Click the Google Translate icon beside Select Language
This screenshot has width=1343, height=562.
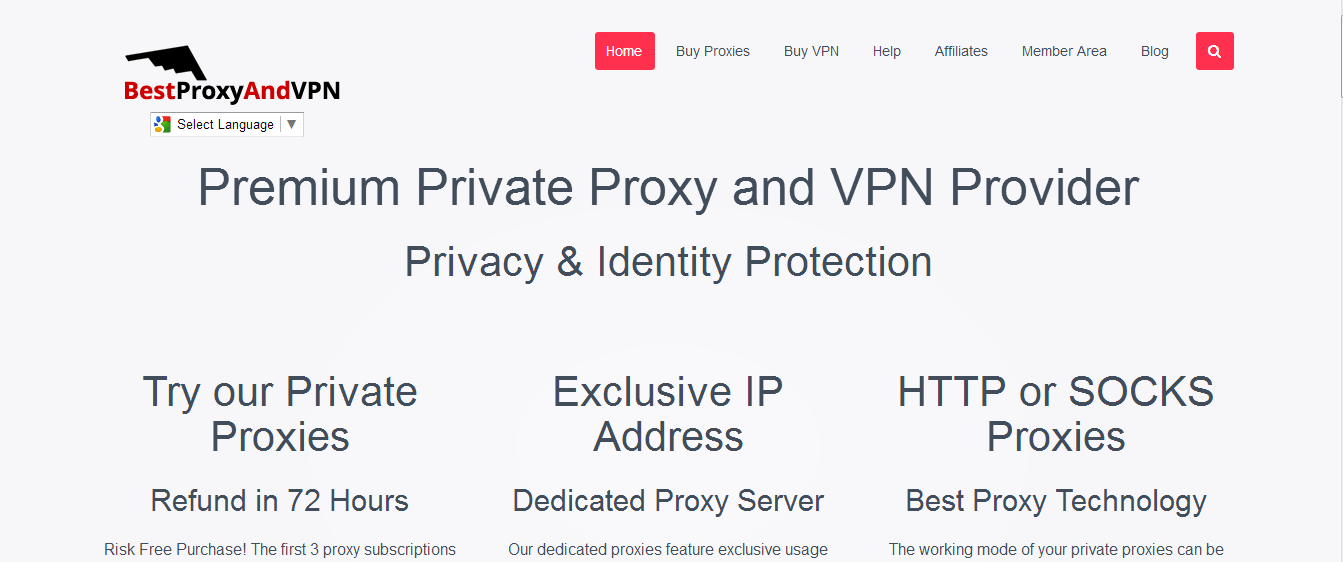point(163,125)
